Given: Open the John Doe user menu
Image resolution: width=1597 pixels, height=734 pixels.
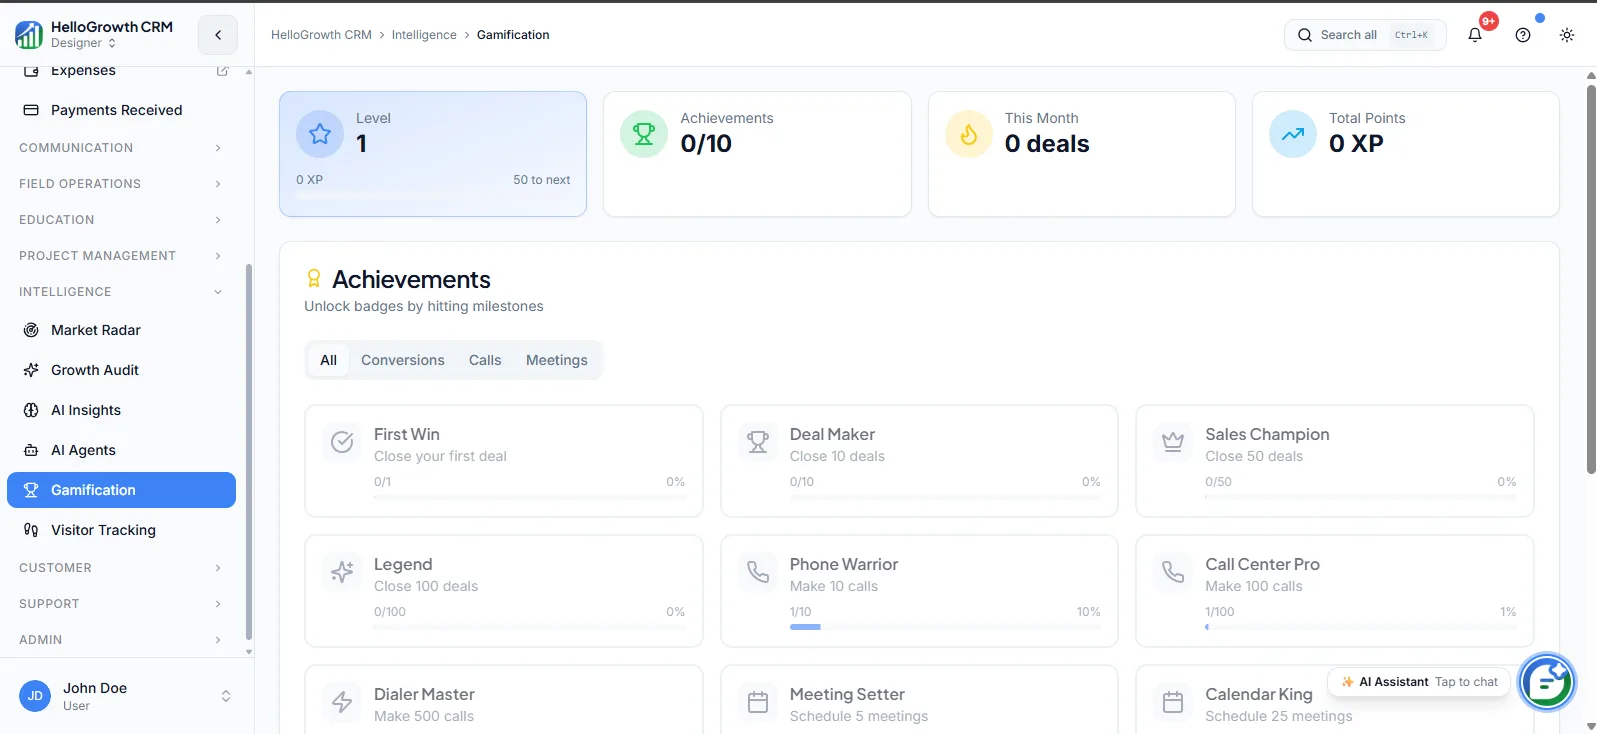Looking at the screenshot, I should coord(126,696).
